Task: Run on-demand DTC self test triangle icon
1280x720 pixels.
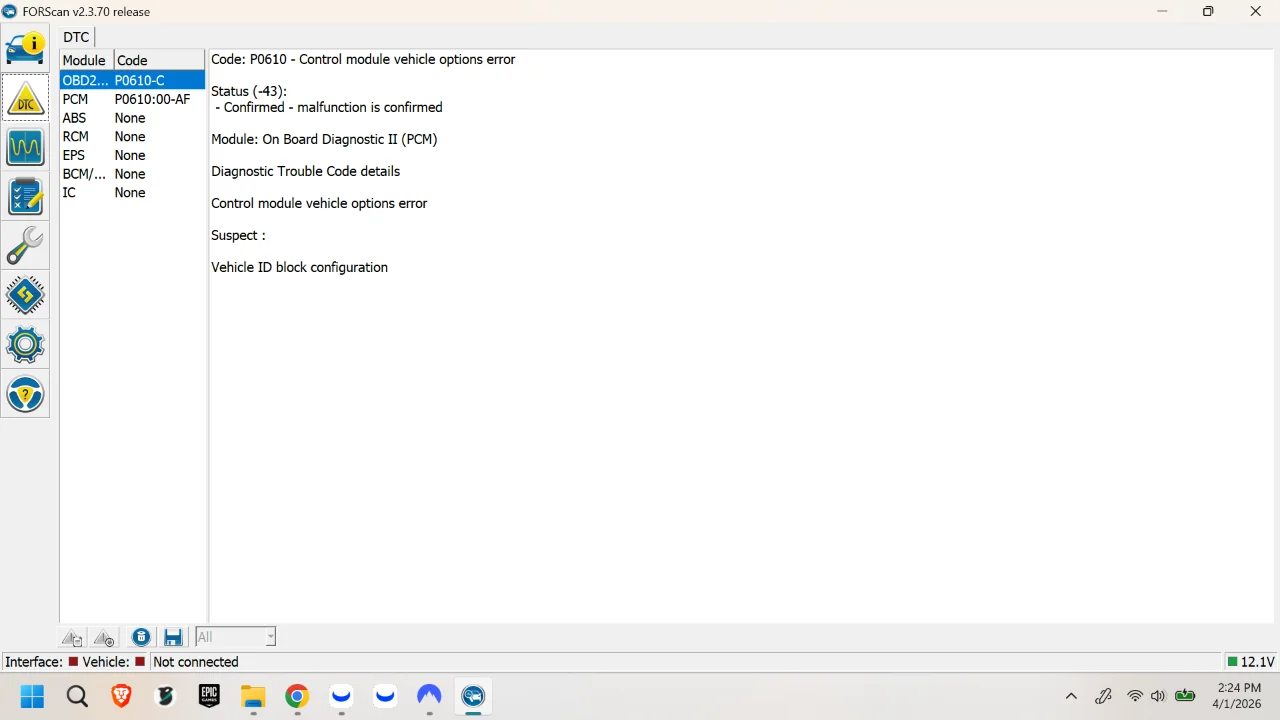Action: click(104, 637)
